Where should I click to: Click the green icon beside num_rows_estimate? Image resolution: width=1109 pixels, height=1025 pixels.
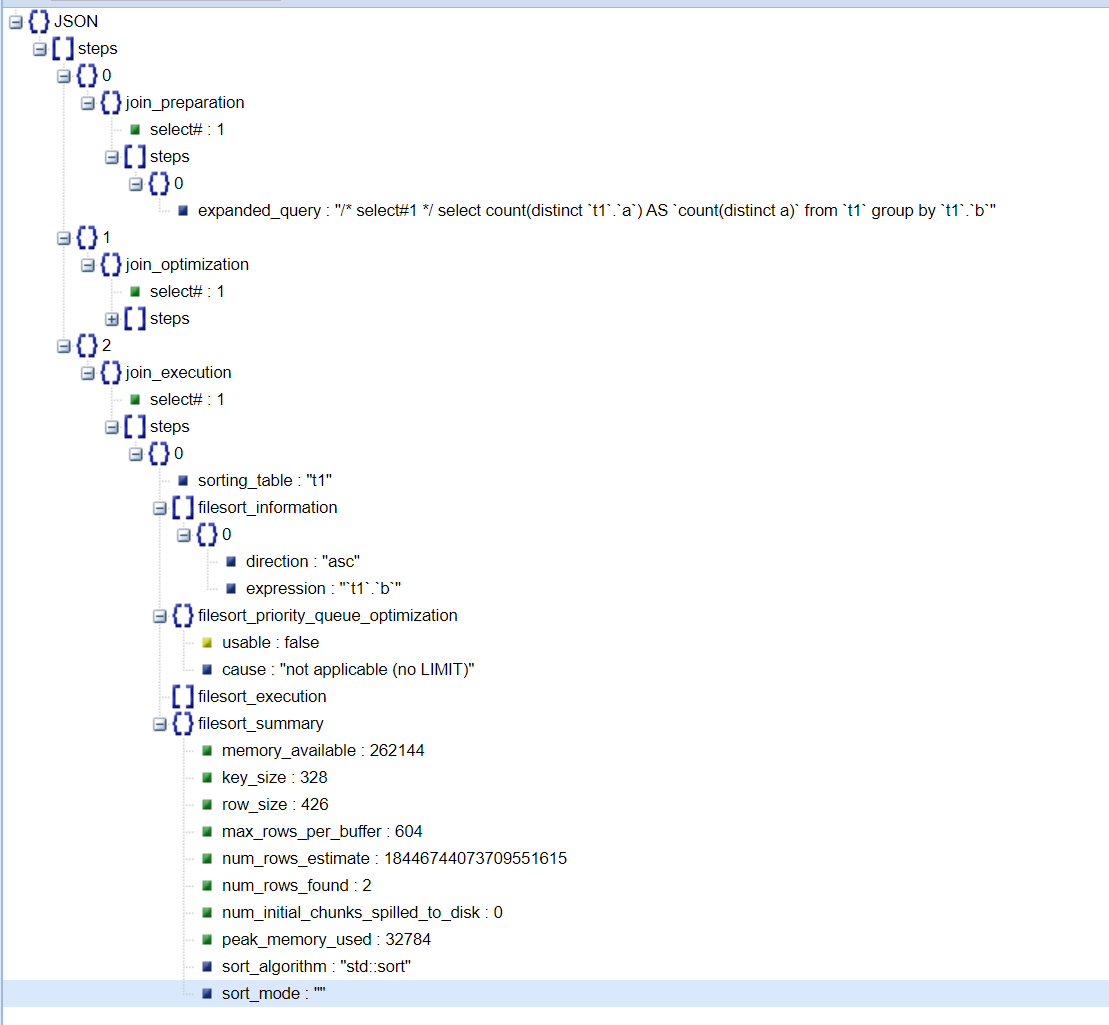click(207, 859)
